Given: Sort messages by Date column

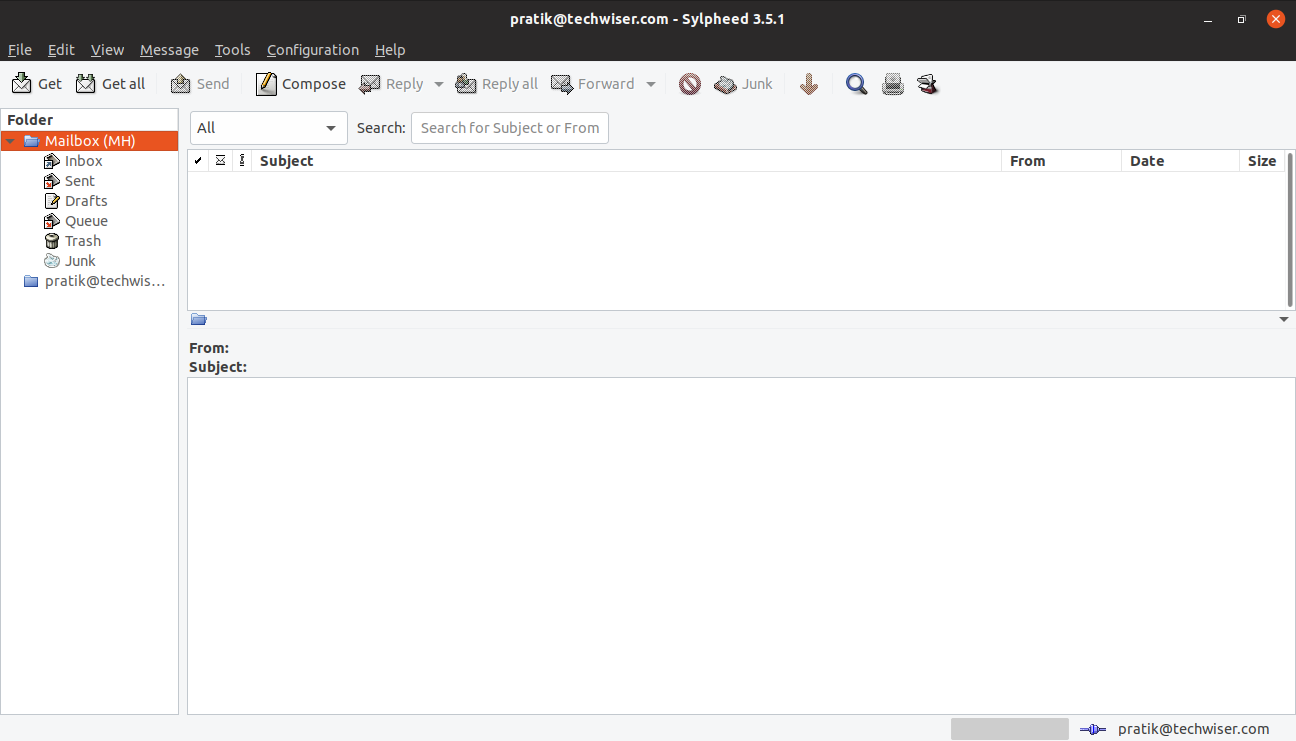Looking at the screenshot, I should click(1180, 161).
